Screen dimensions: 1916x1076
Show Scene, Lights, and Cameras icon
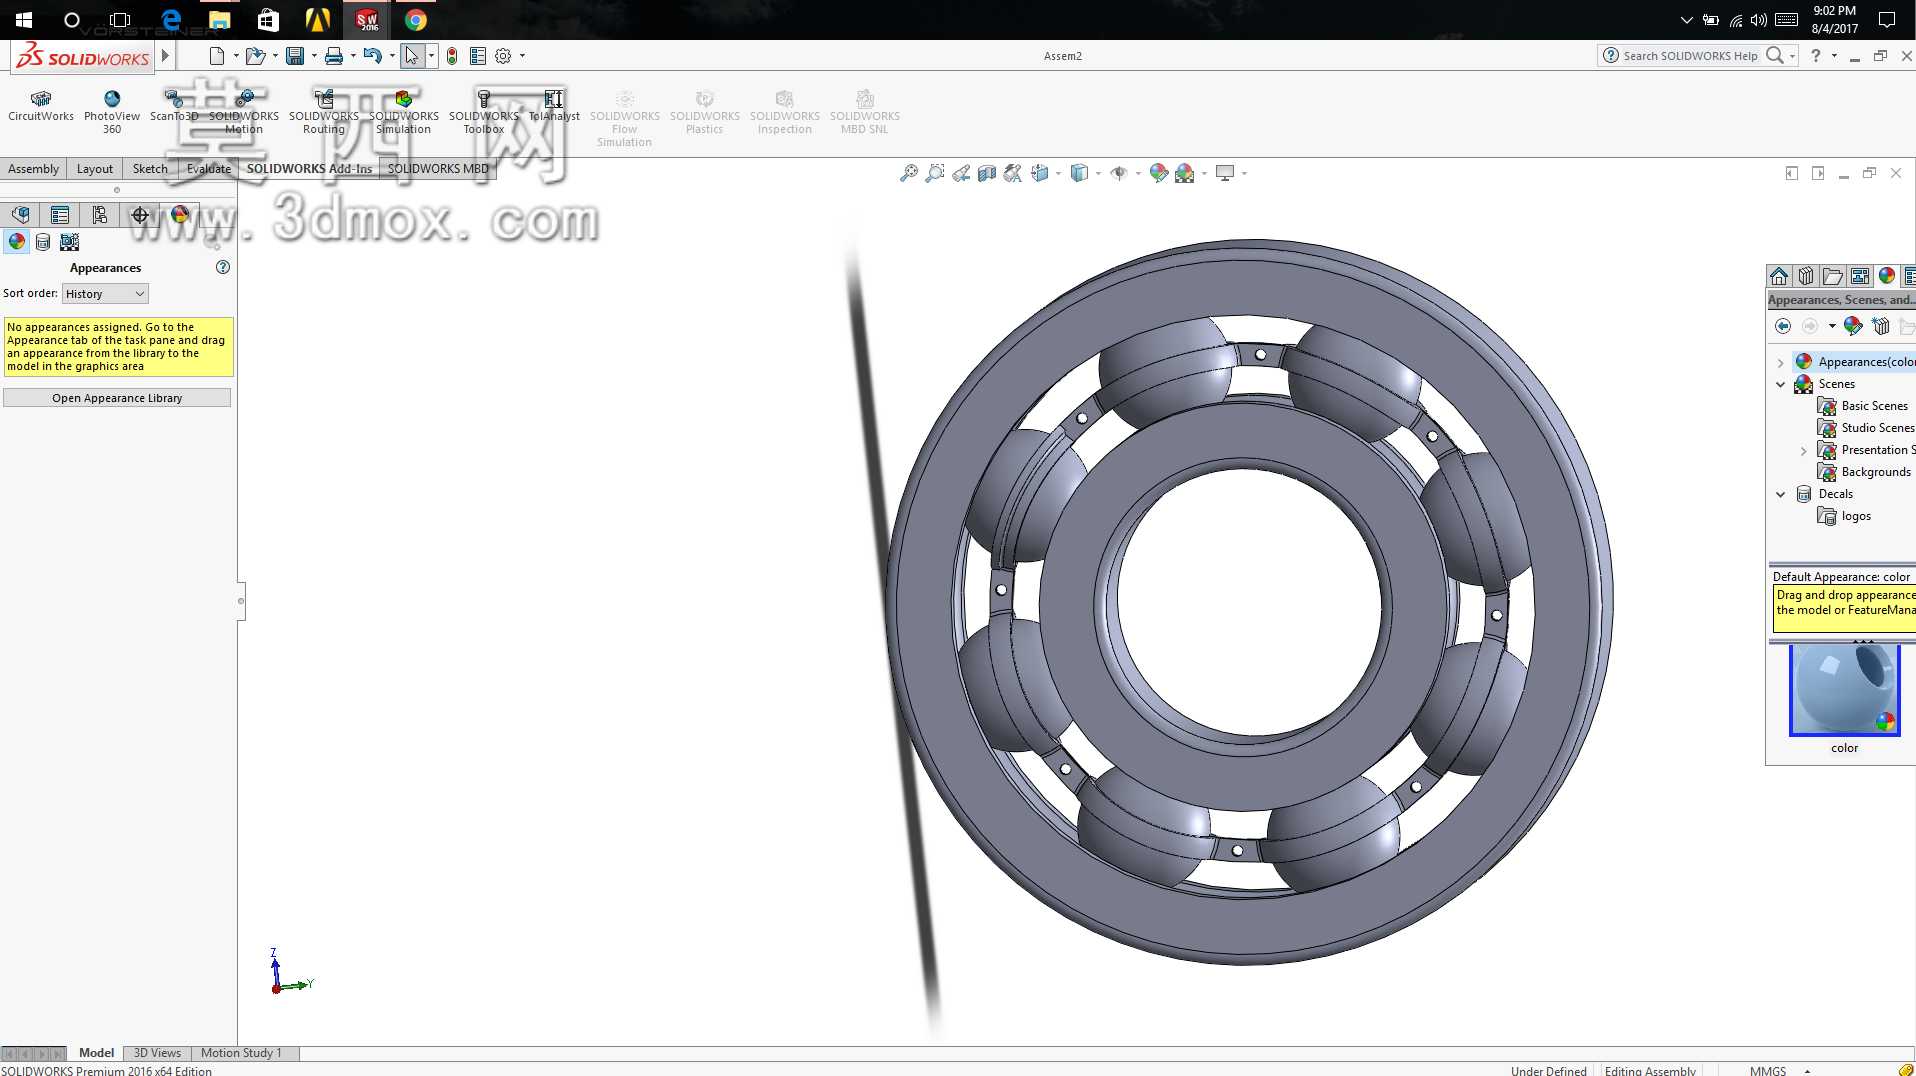click(x=69, y=242)
